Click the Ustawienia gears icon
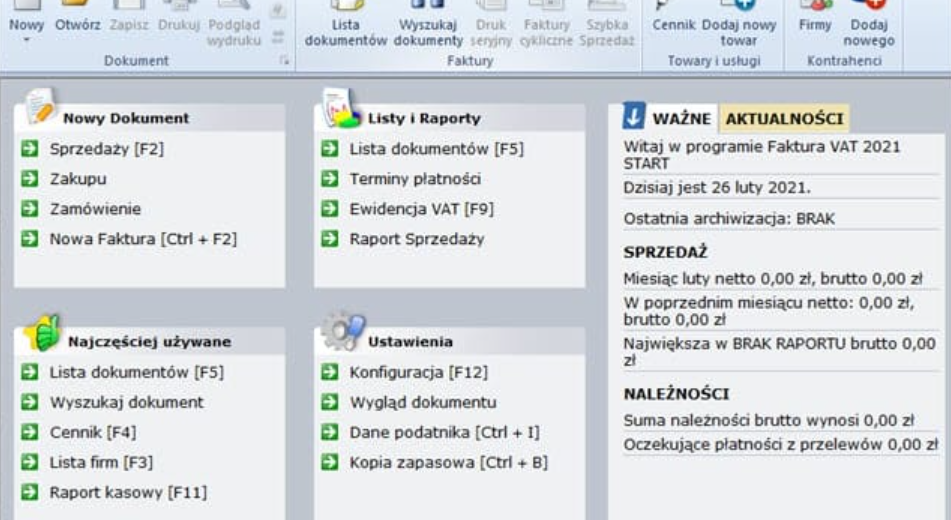Viewport: 951px width, 520px height. [343, 331]
